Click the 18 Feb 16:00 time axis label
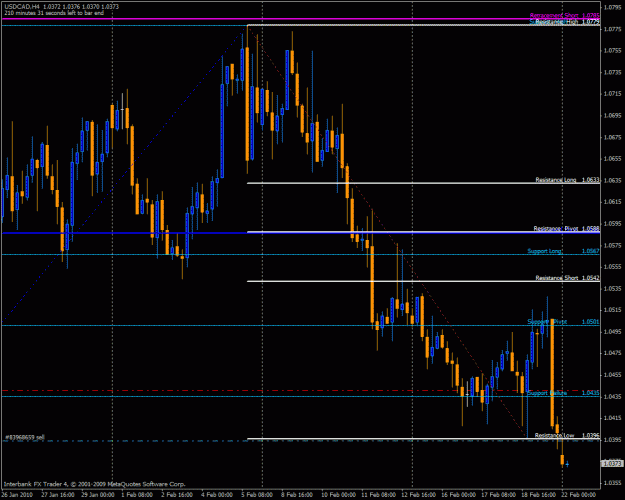The image size is (625, 500). [539, 494]
